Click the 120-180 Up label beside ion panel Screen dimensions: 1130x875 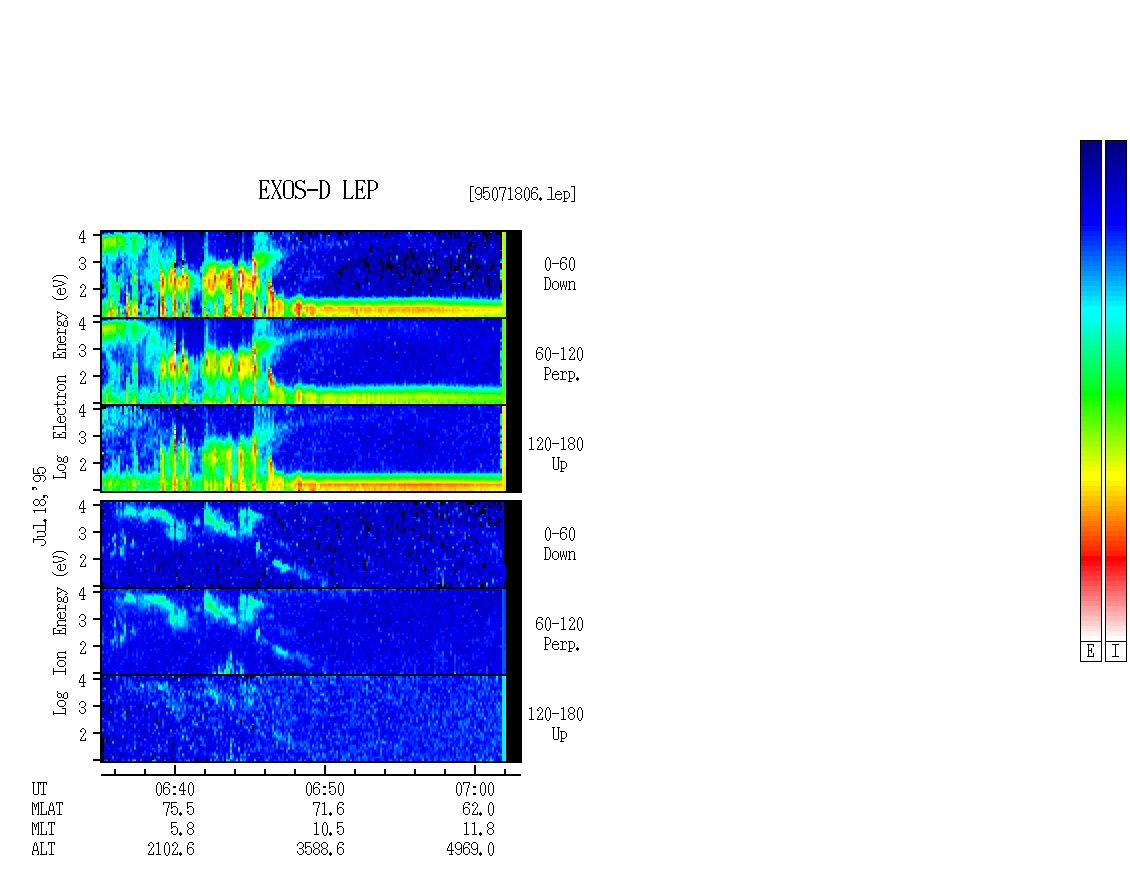(x=556, y=724)
